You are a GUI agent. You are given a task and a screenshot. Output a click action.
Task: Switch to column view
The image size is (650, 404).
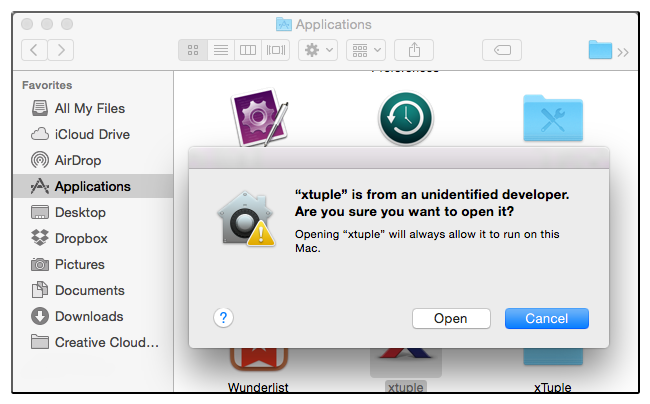pyautogui.click(x=248, y=49)
